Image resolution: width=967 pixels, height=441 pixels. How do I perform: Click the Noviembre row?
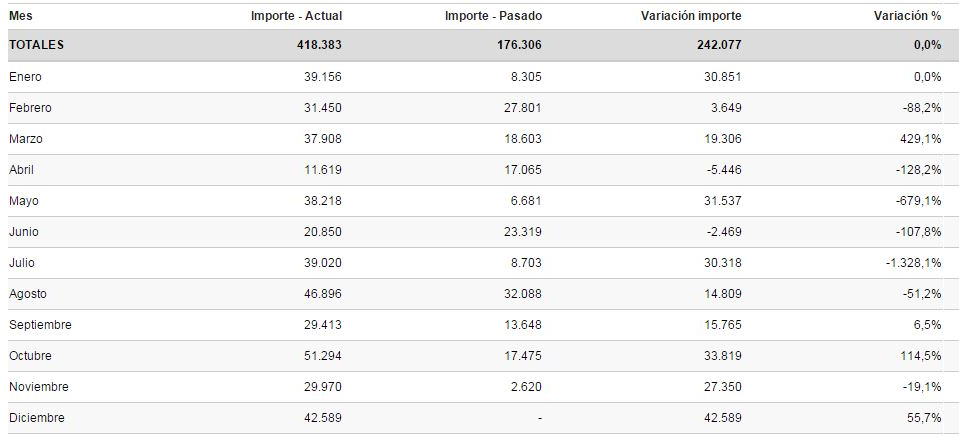coord(37,387)
